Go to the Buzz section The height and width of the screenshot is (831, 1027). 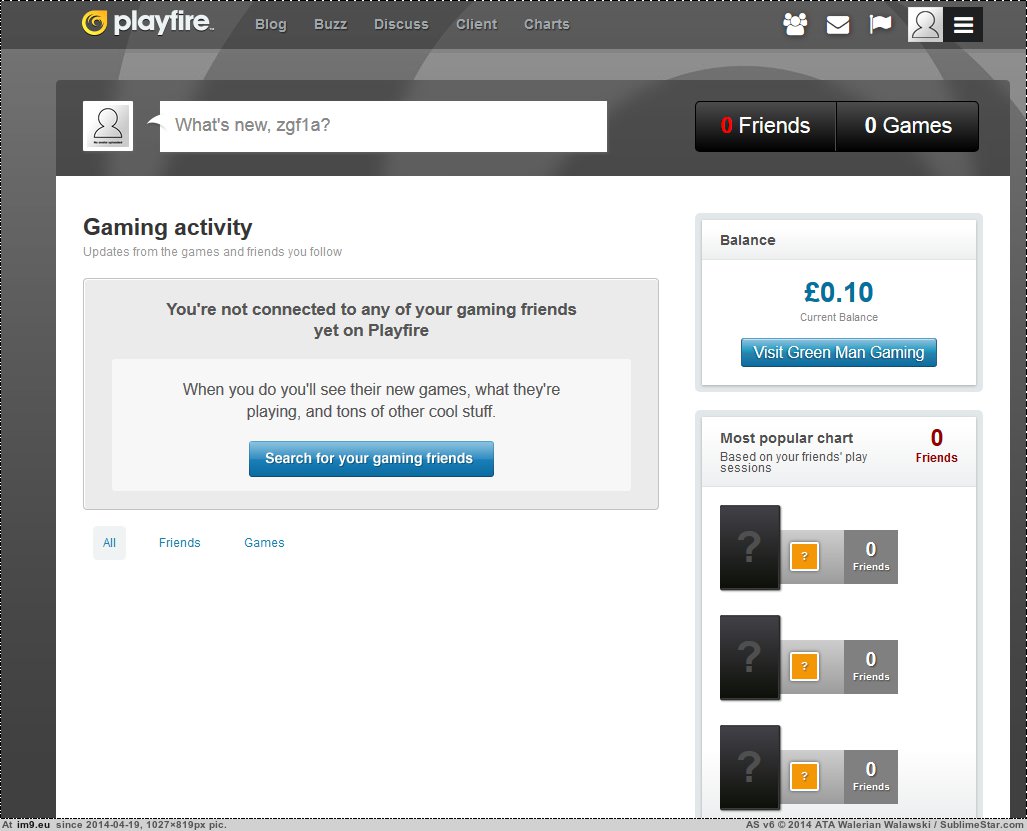tap(330, 24)
